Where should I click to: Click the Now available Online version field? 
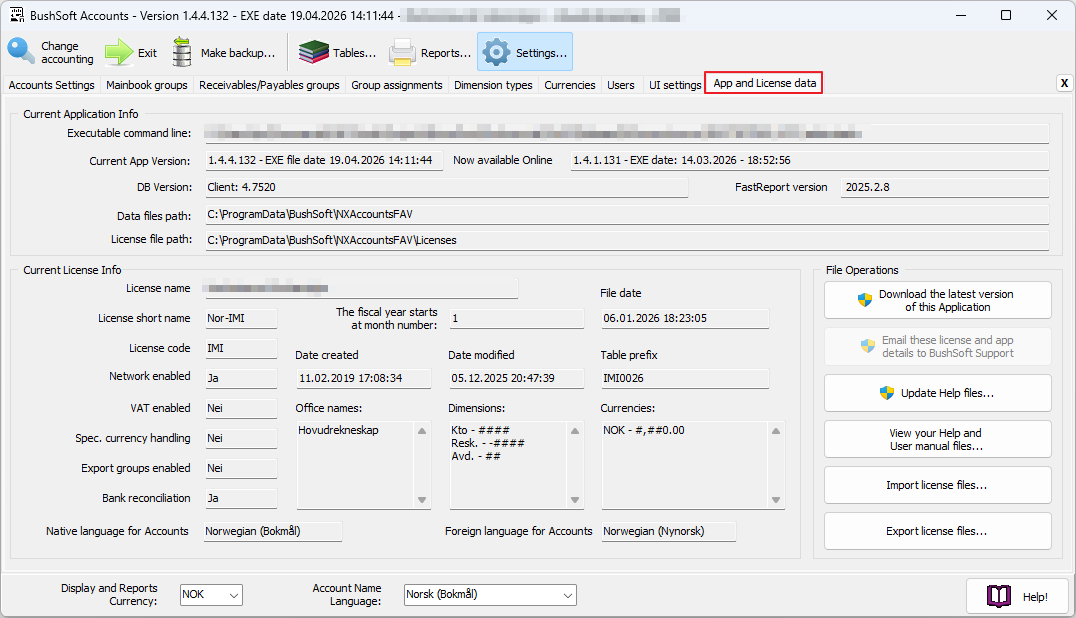(x=810, y=161)
